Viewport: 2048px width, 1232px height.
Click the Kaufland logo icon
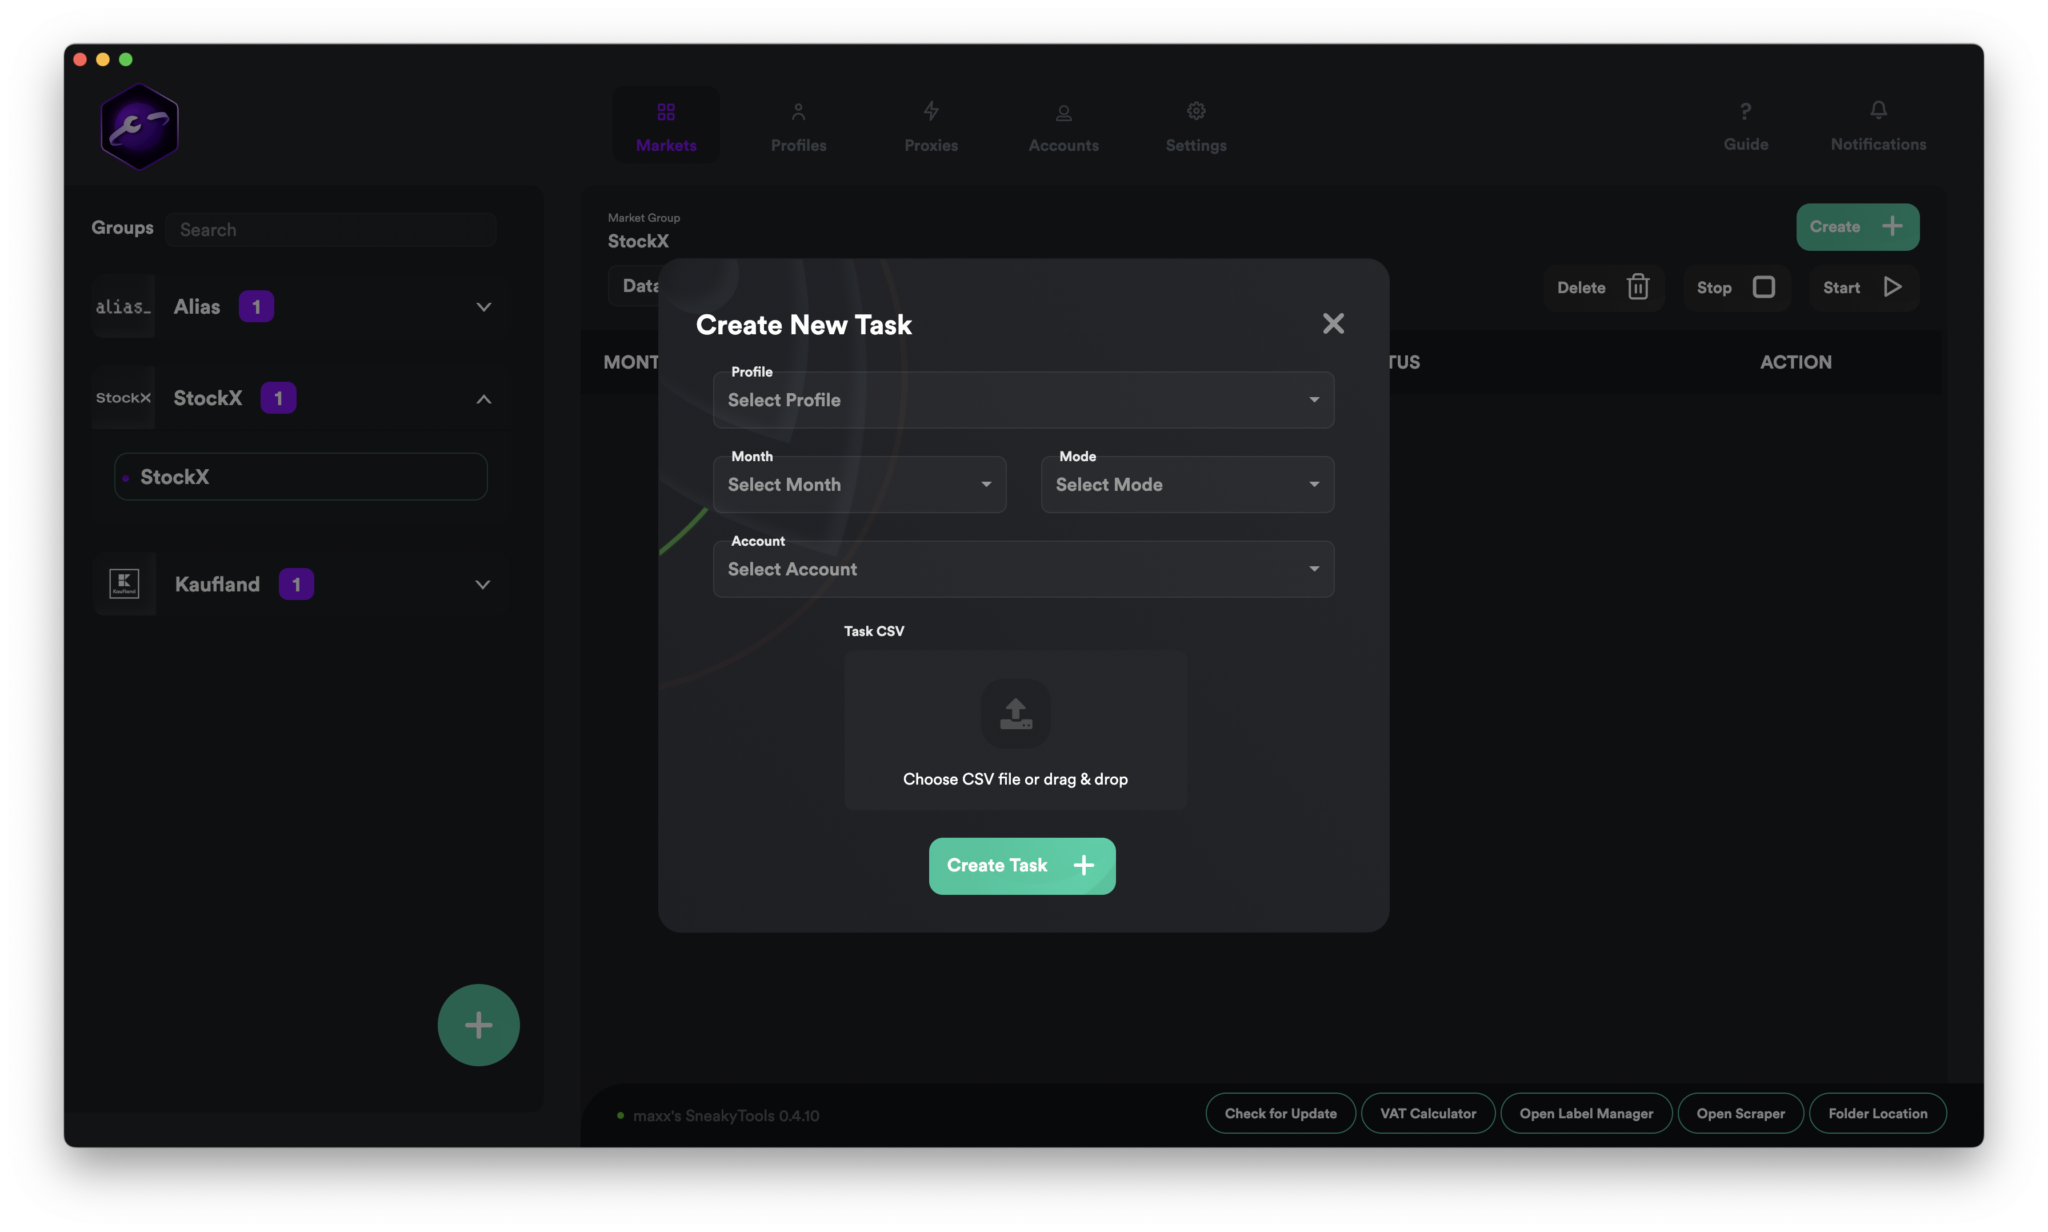click(x=124, y=583)
